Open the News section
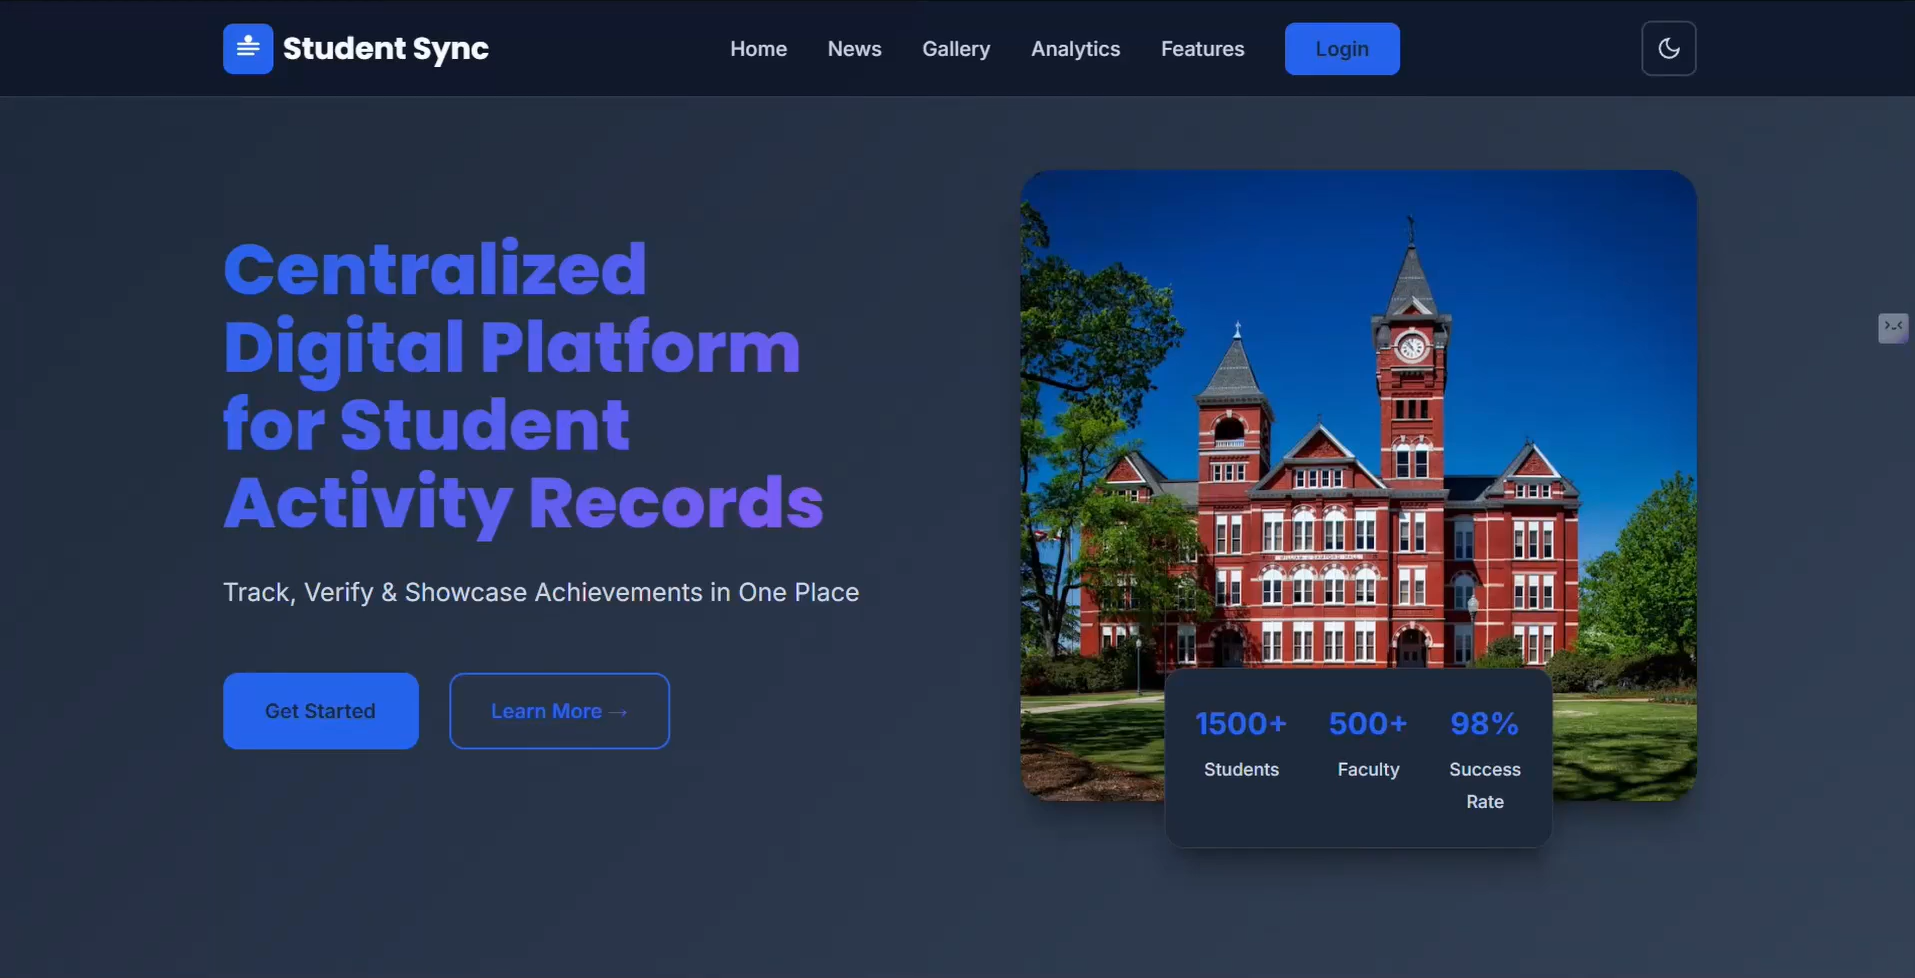1915x978 pixels. click(x=854, y=49)
